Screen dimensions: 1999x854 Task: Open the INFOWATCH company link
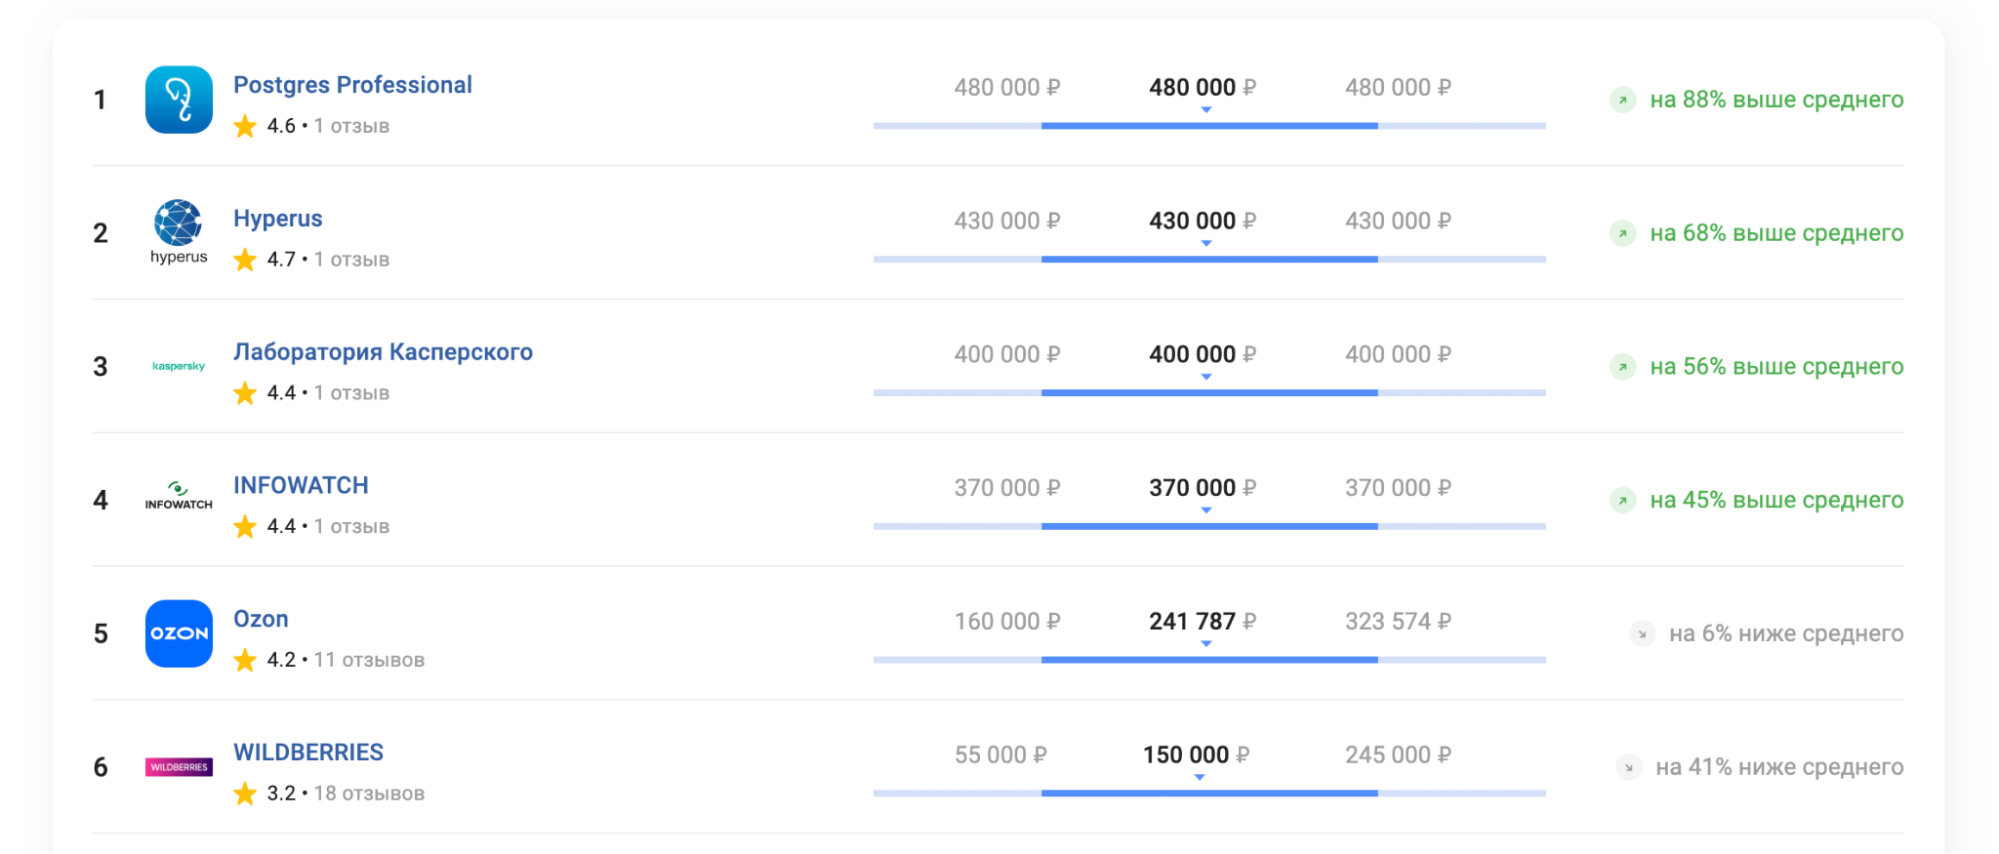pyautogui.click(x=301, y=485)
